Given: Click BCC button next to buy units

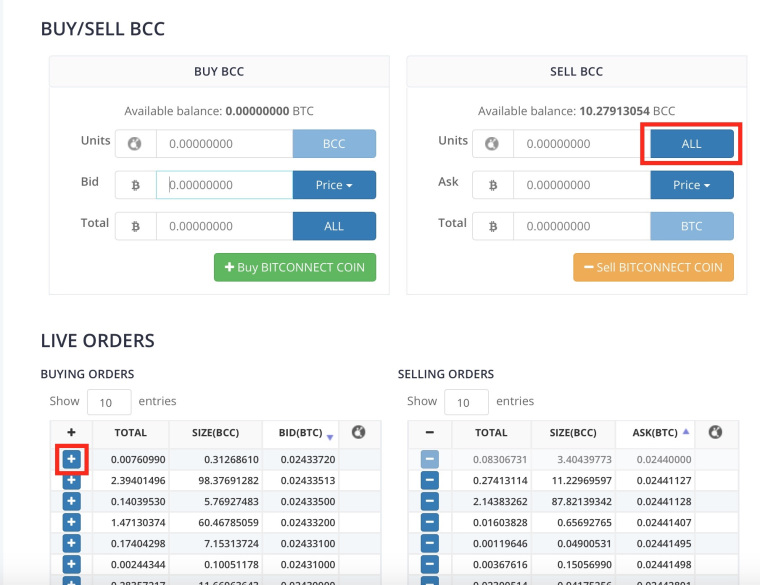Looking at the screenshot, I should 334,143.
